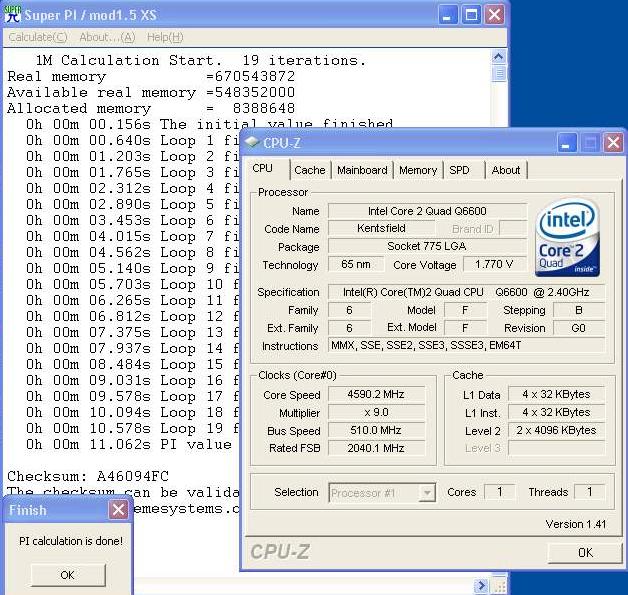628x595 pixels.
Task: Click the Super PI horizontal scroll right arrow
Action: coord(481,585)
